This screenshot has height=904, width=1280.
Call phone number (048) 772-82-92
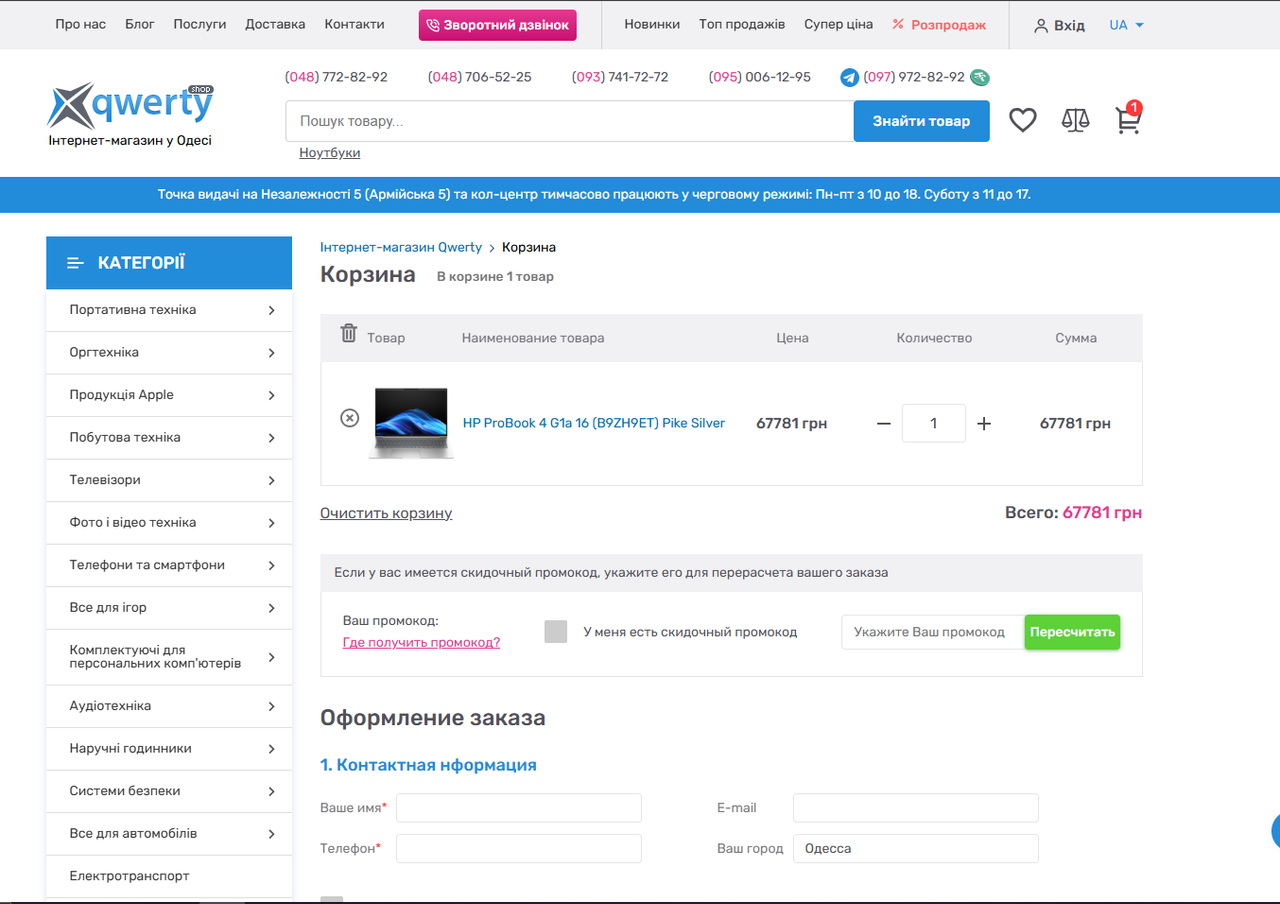336,77
